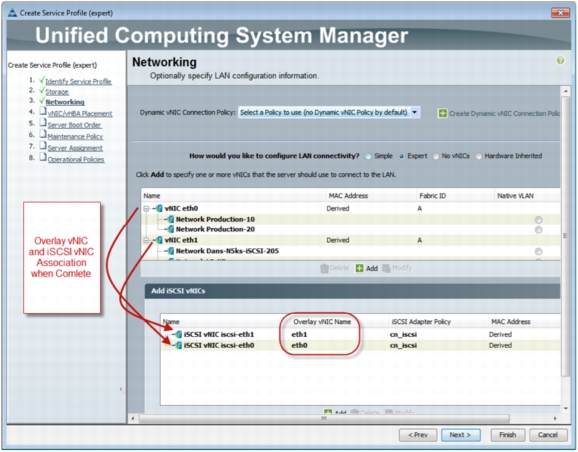Click right arrow of horizontal scrollbar
This screenshot has height=452, width=578.
point(555,419)
